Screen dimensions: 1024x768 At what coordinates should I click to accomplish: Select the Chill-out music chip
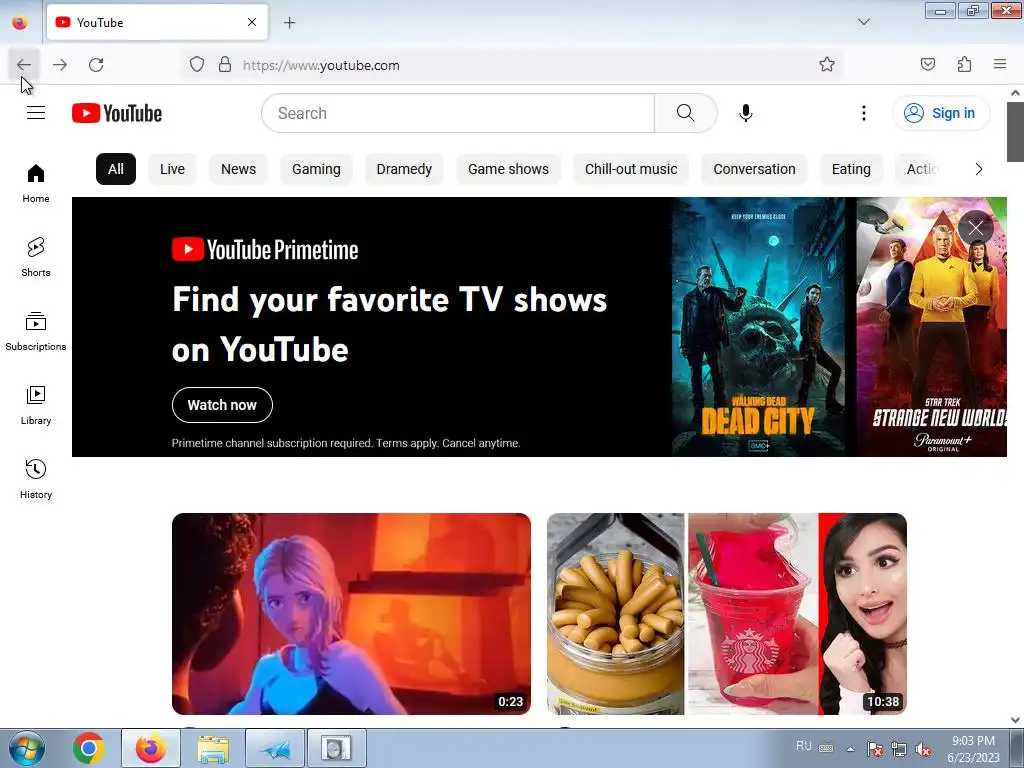pos(631,169)
